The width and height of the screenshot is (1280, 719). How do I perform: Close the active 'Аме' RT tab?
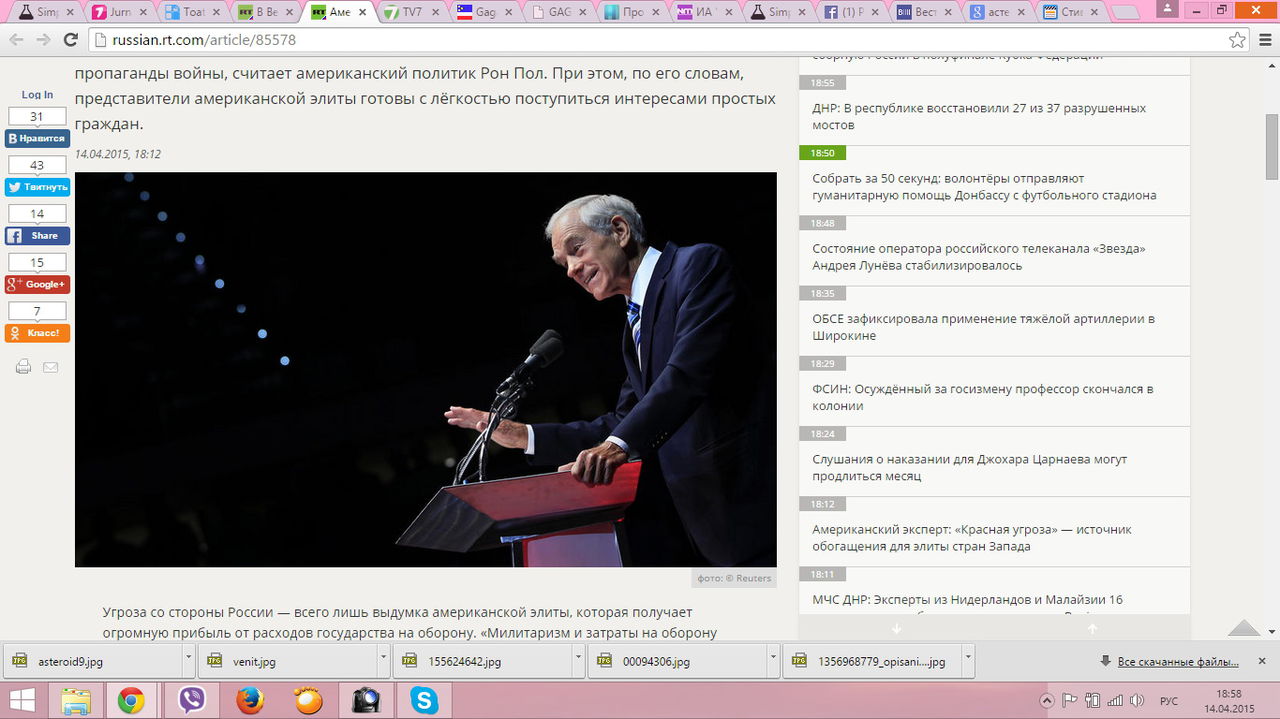[362, 13]
